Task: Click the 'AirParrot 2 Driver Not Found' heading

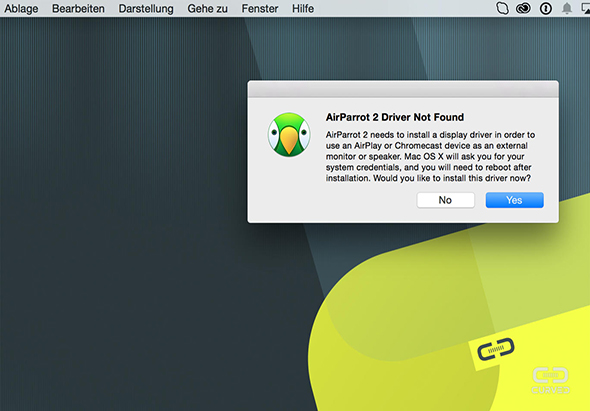Action: point(395,117)
